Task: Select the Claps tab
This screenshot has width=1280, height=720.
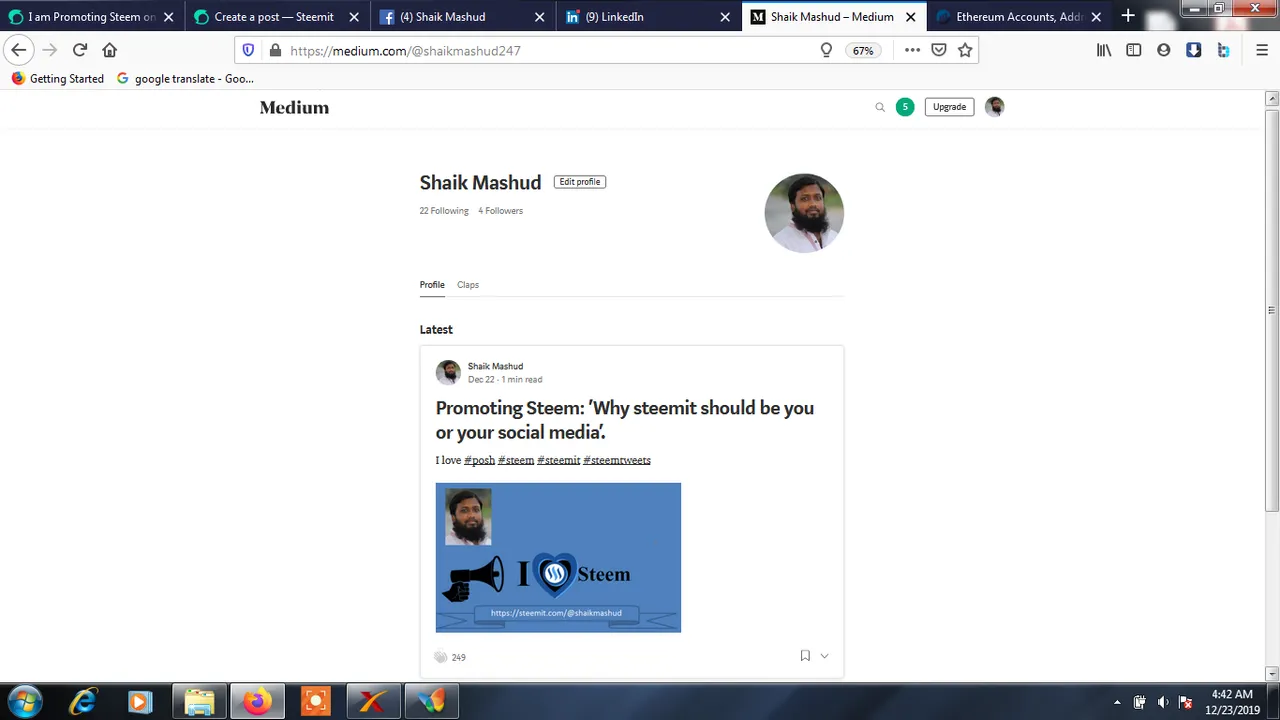Action: [468, 285]
